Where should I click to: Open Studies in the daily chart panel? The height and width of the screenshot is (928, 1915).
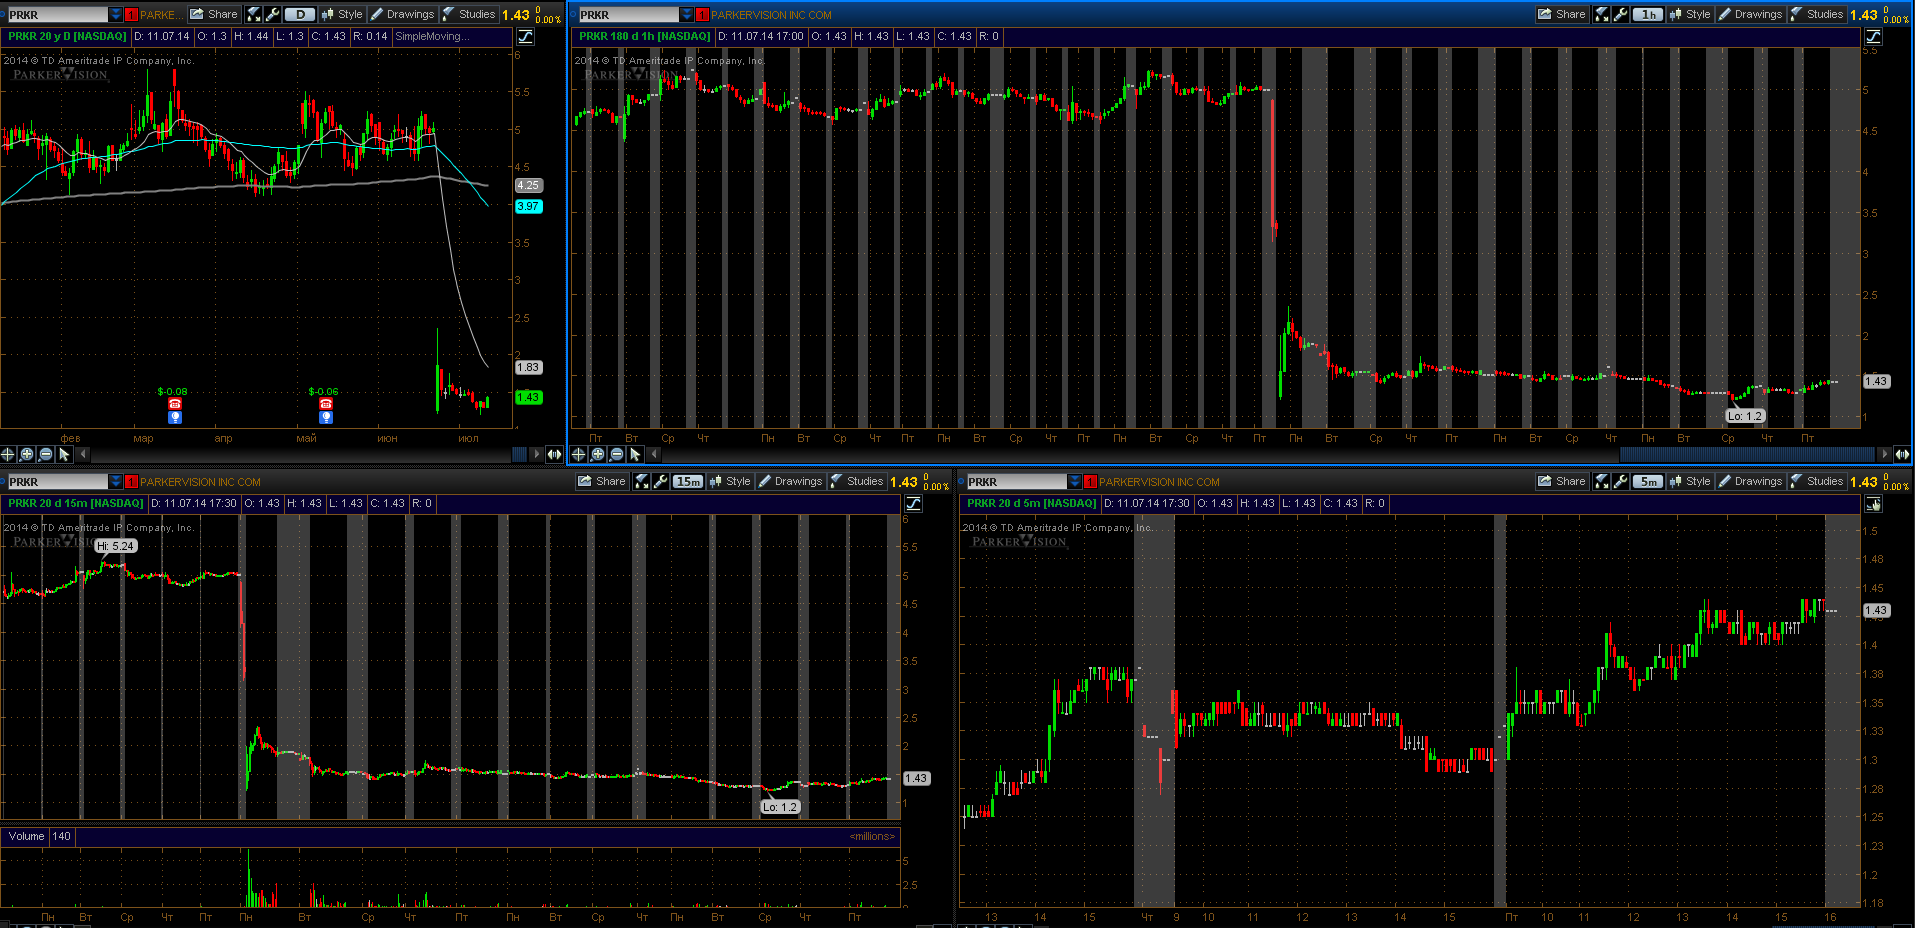(469, 14)
